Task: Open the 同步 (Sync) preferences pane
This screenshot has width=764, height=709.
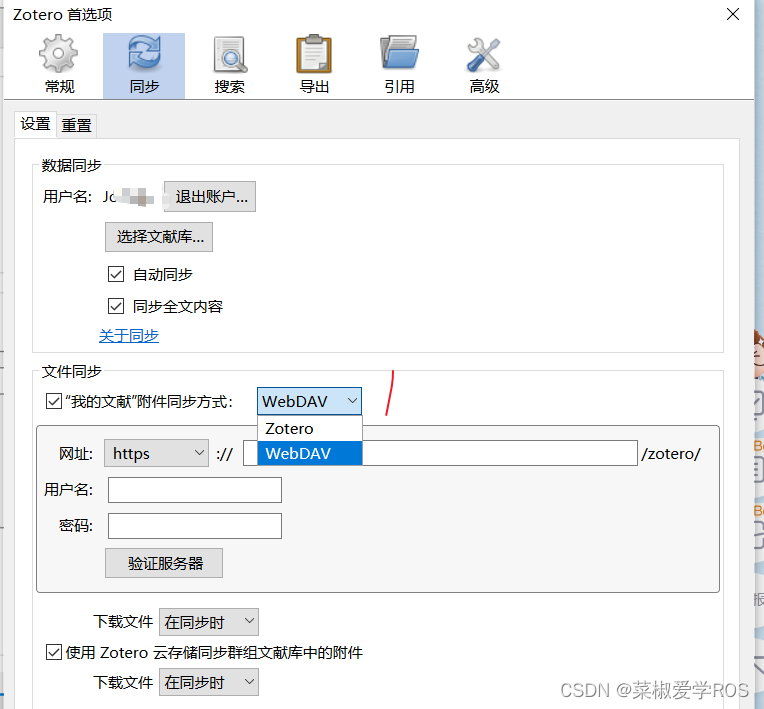Action: coord(144,65)
